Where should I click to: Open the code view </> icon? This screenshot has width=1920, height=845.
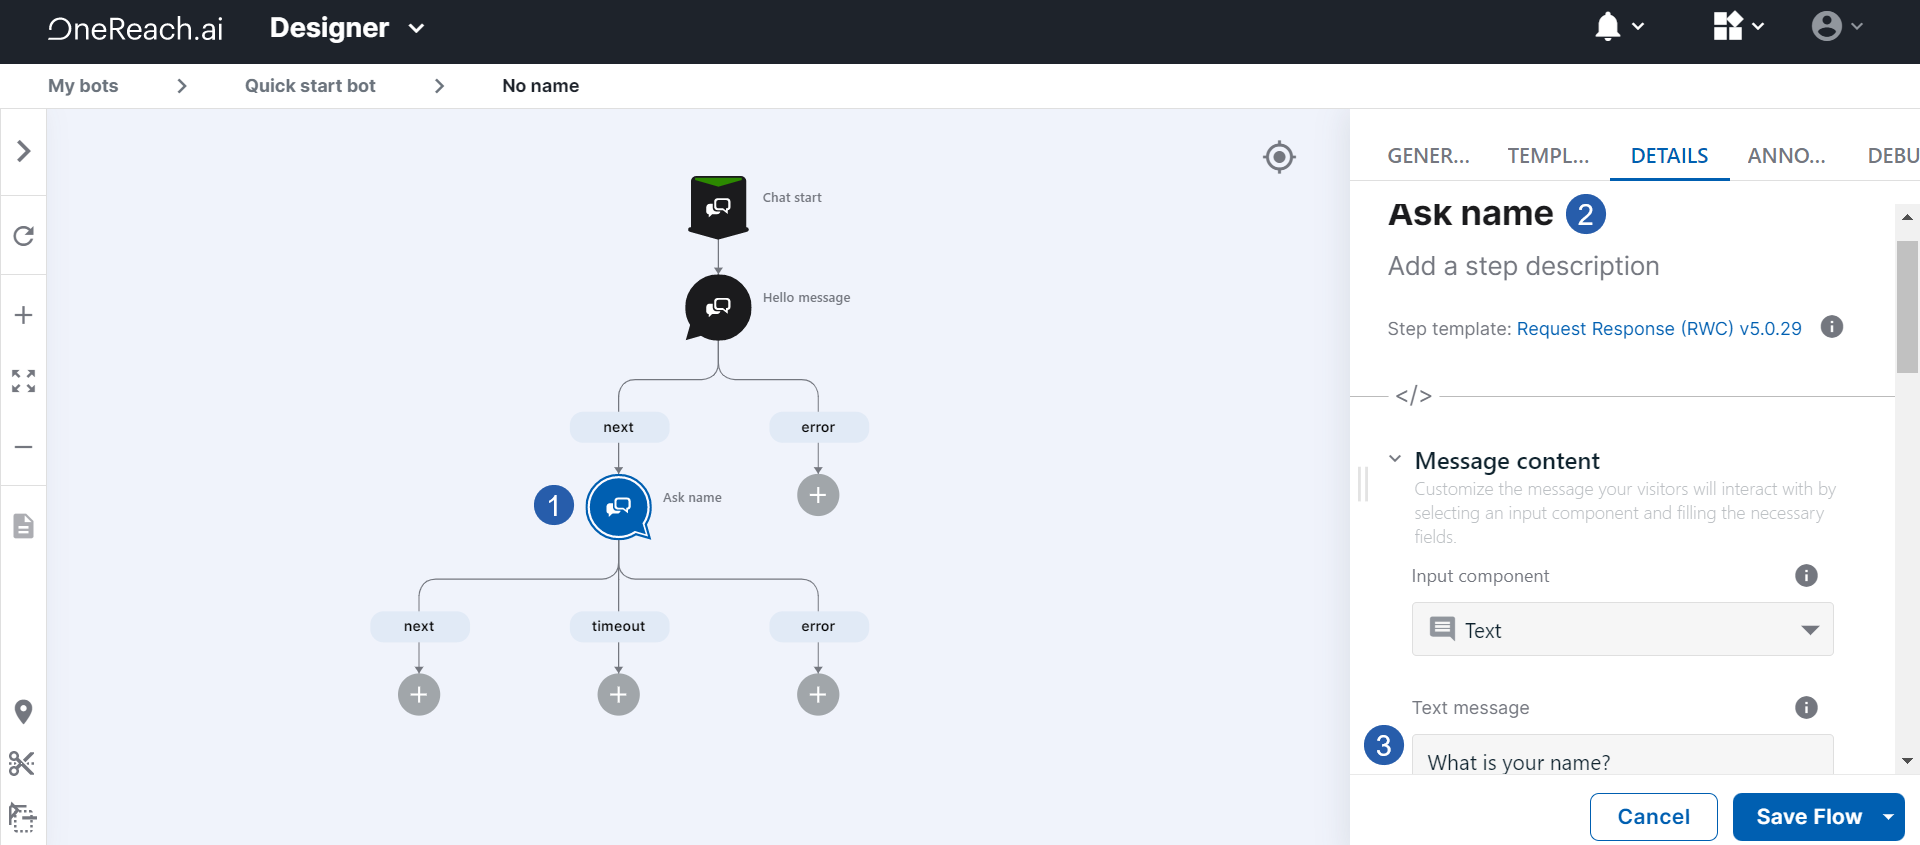coord(1414,396)
